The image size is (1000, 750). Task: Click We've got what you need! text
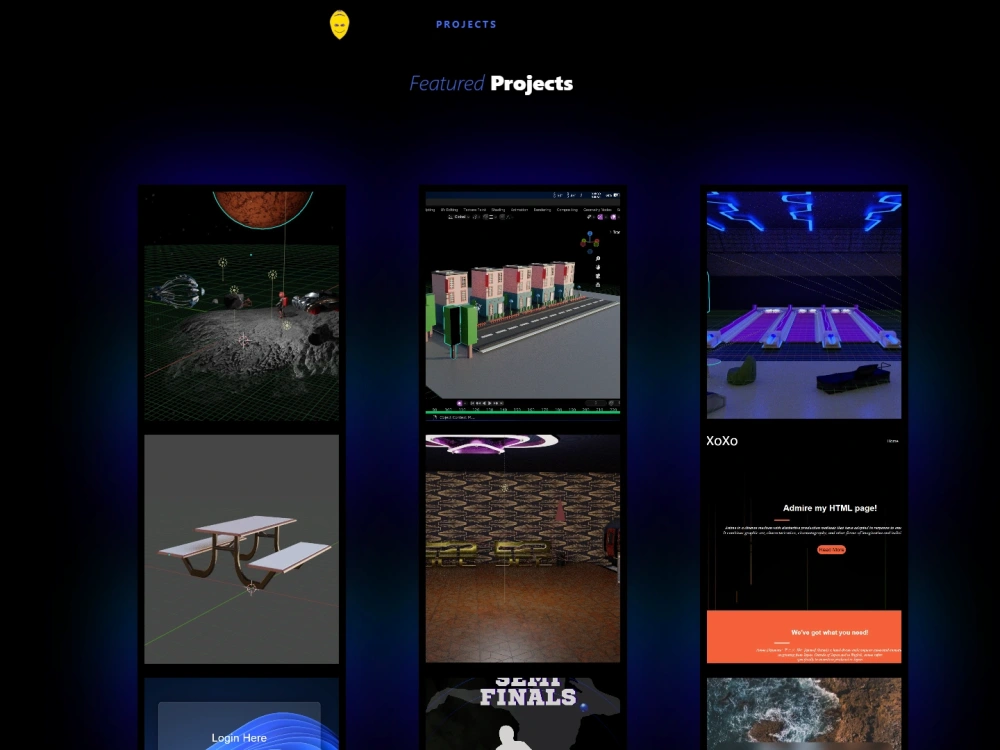pyautogui.click(x=829, y=633)
